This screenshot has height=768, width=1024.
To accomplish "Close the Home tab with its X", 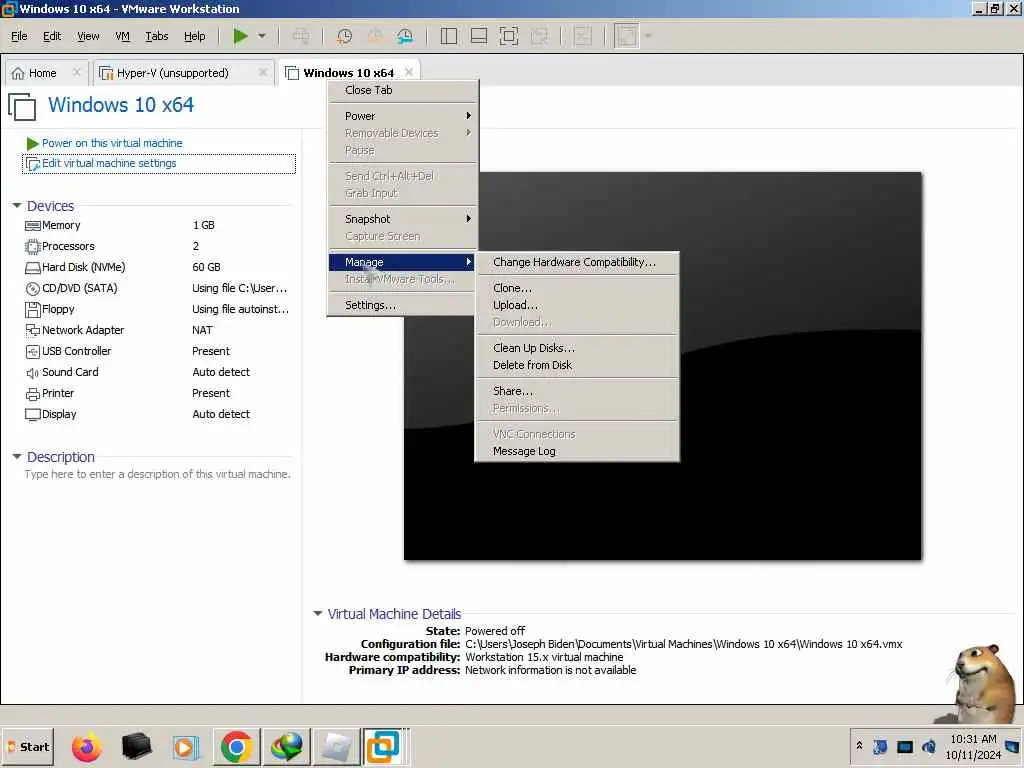I will [x=76, y=72].
